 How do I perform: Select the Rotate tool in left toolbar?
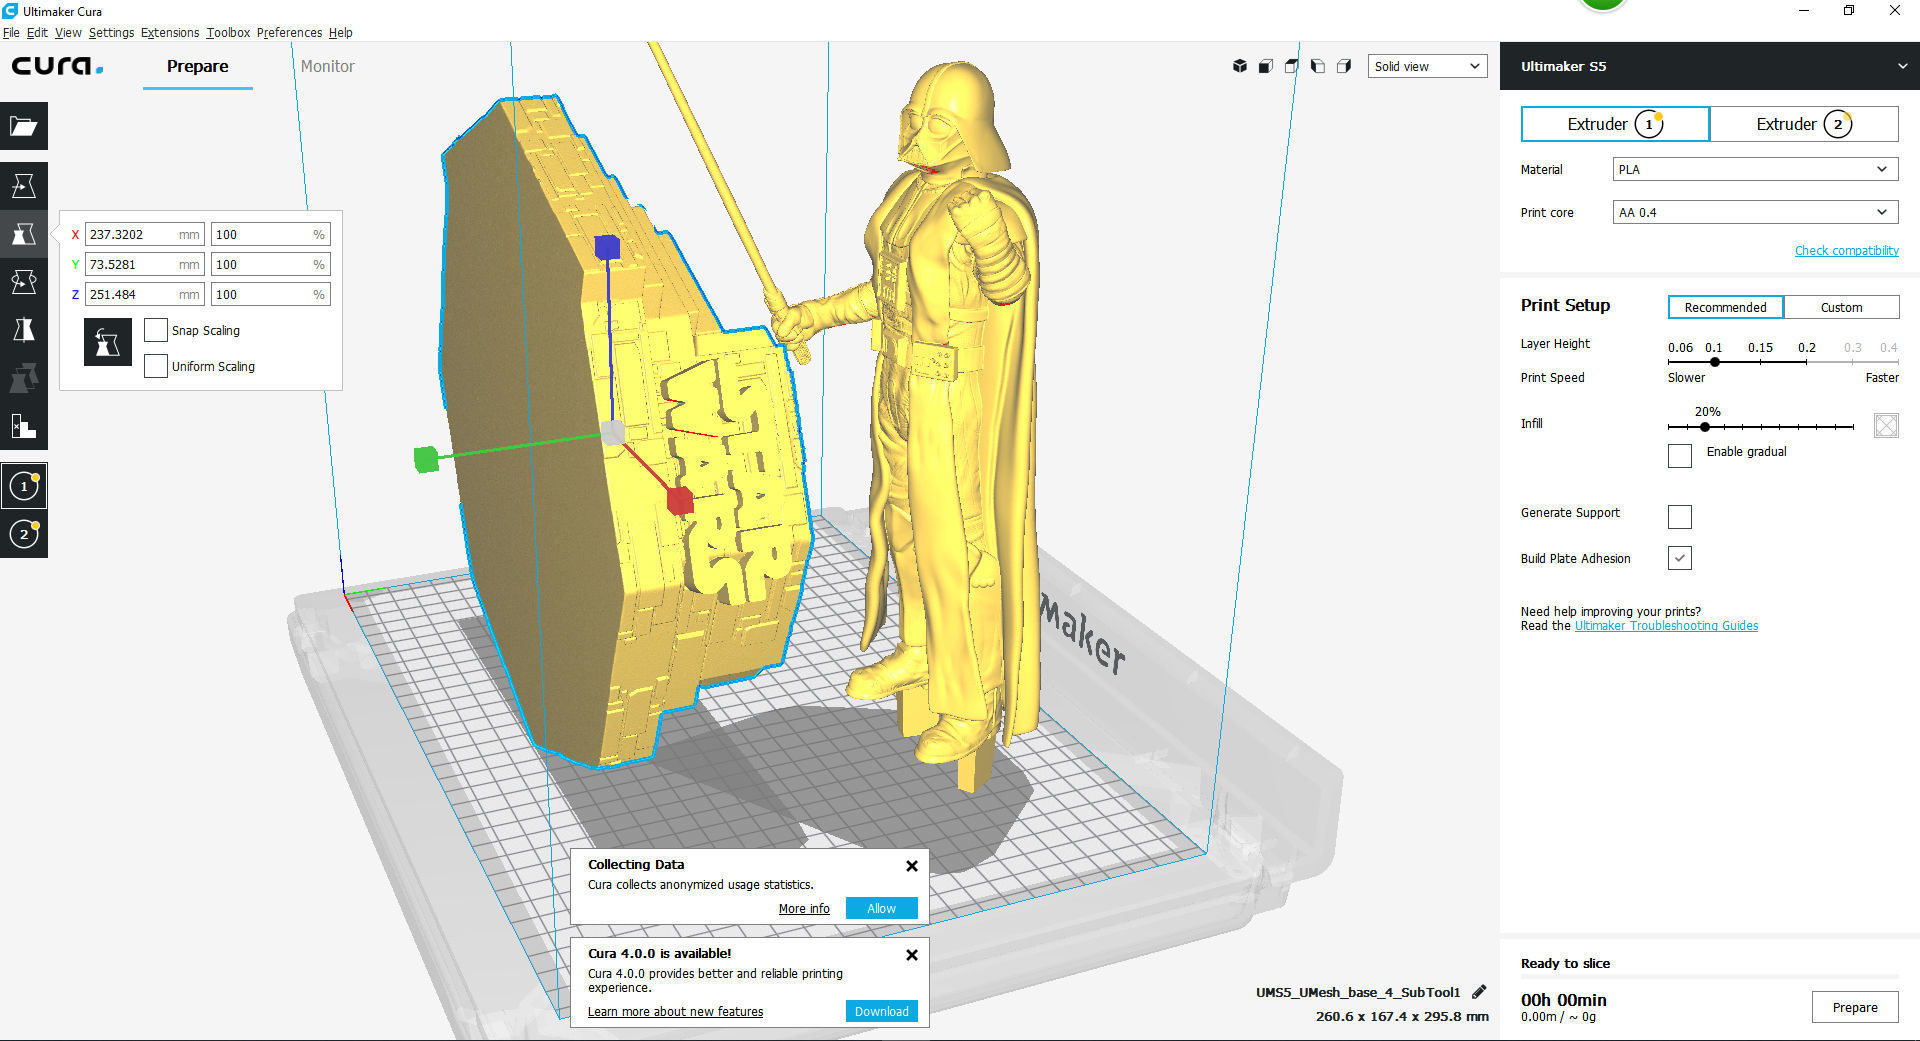[x=24, y=282]
